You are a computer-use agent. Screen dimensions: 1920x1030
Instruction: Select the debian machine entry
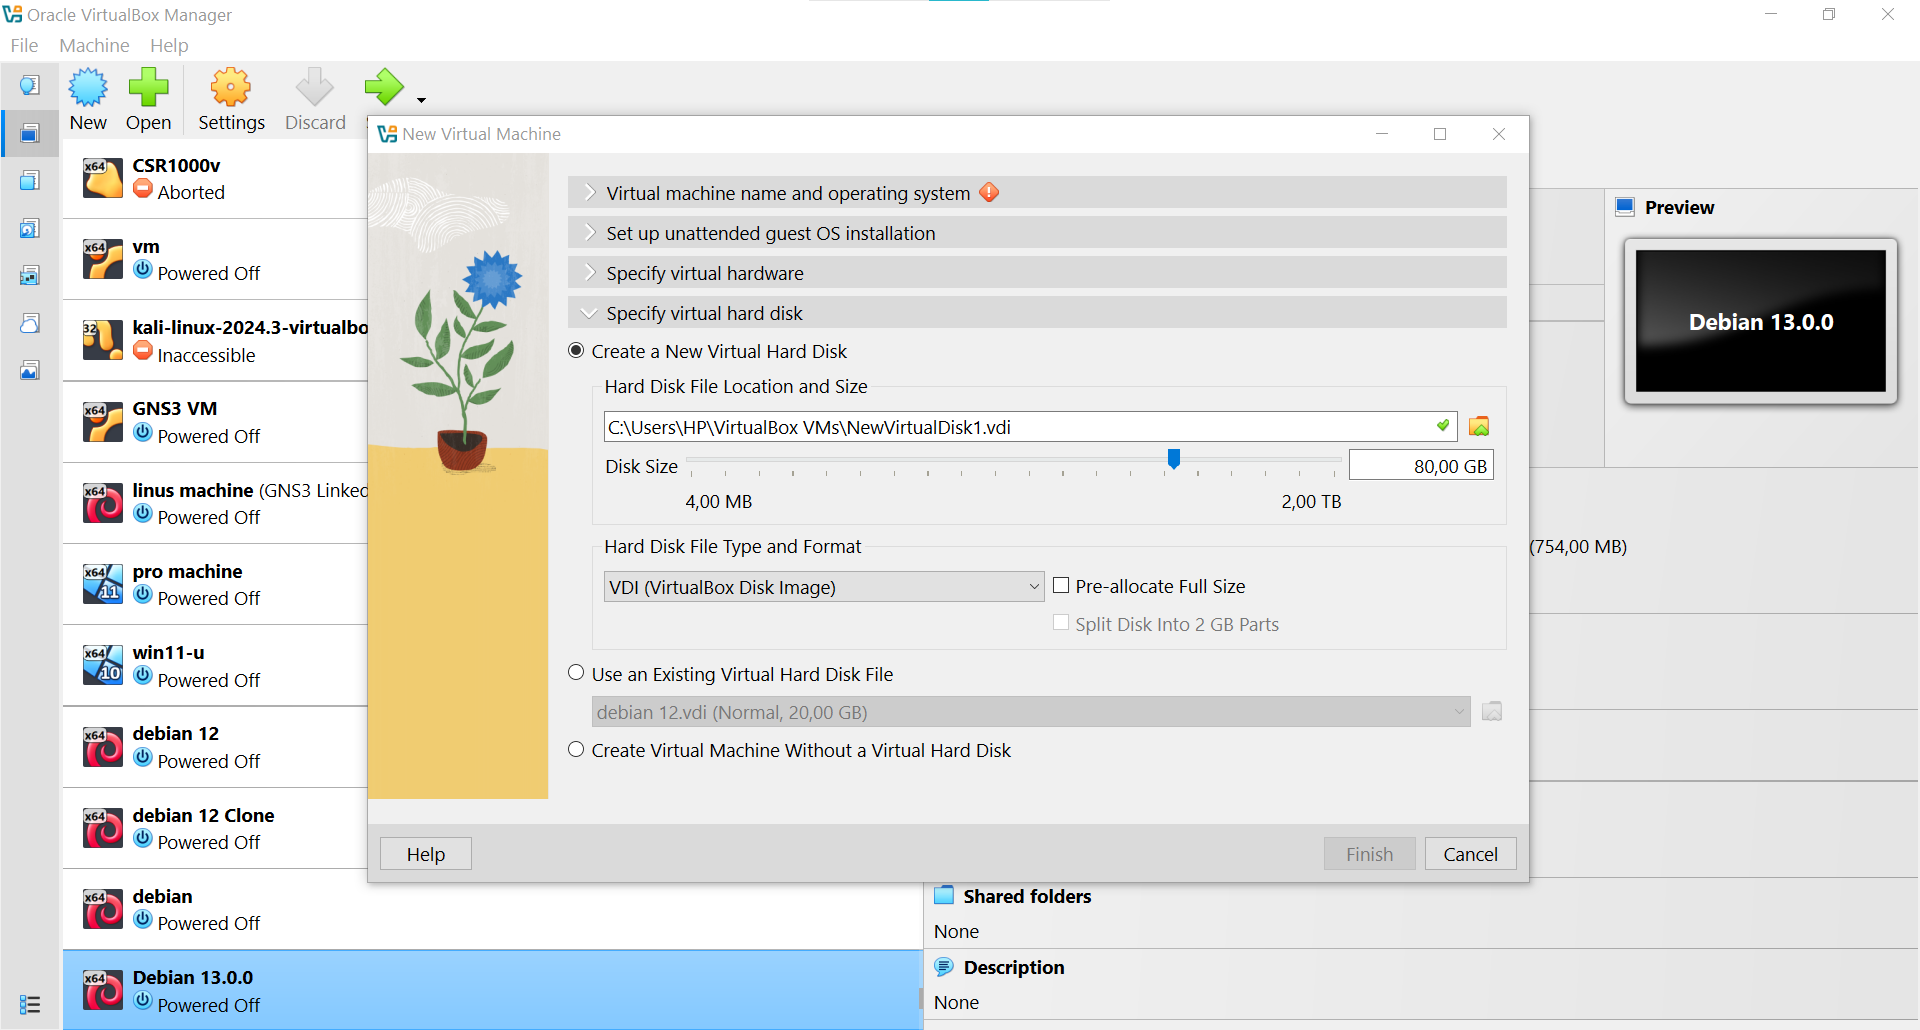492,909
